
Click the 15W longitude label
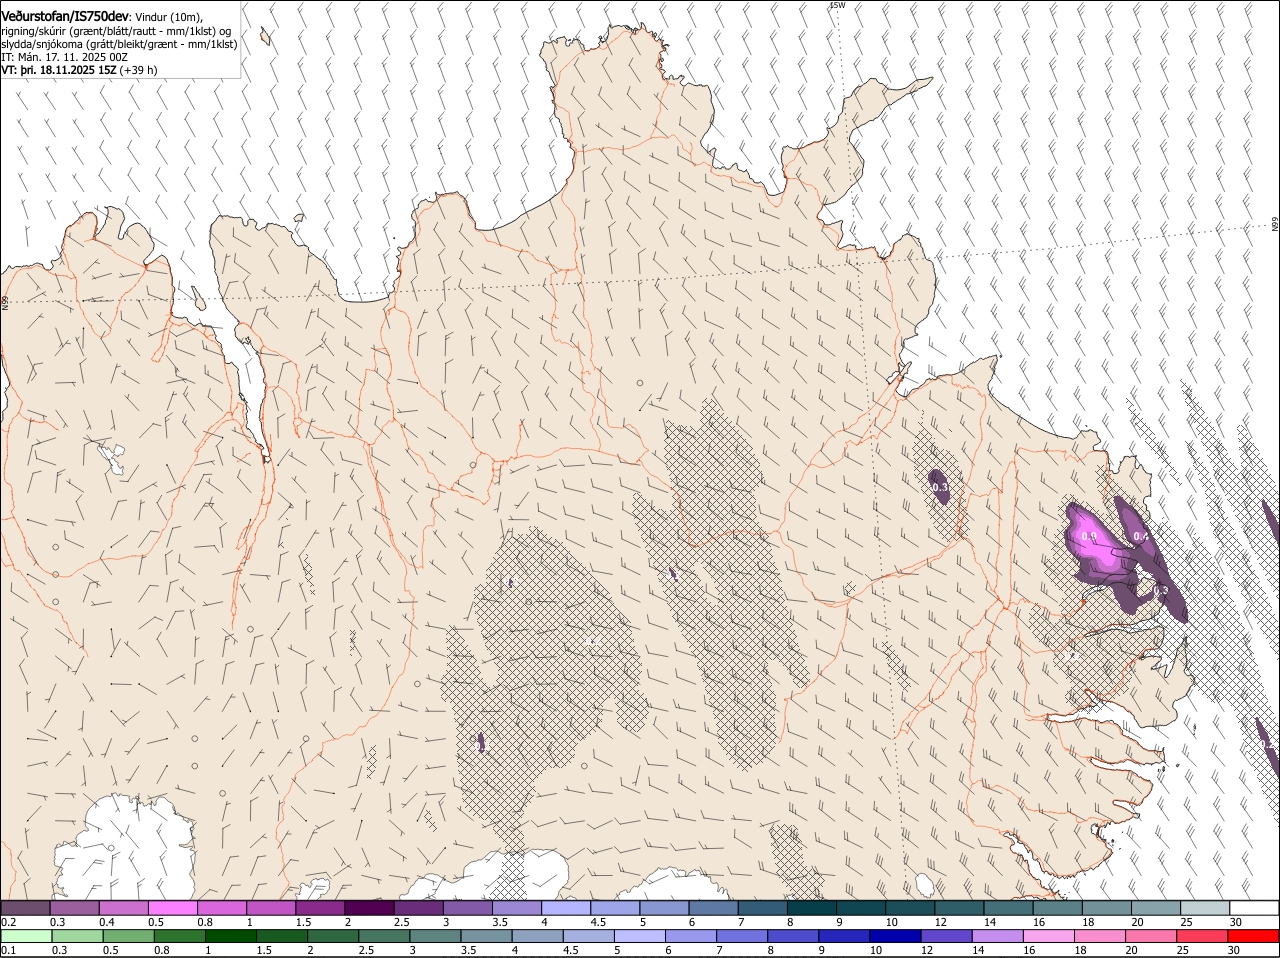click(838, 5)
